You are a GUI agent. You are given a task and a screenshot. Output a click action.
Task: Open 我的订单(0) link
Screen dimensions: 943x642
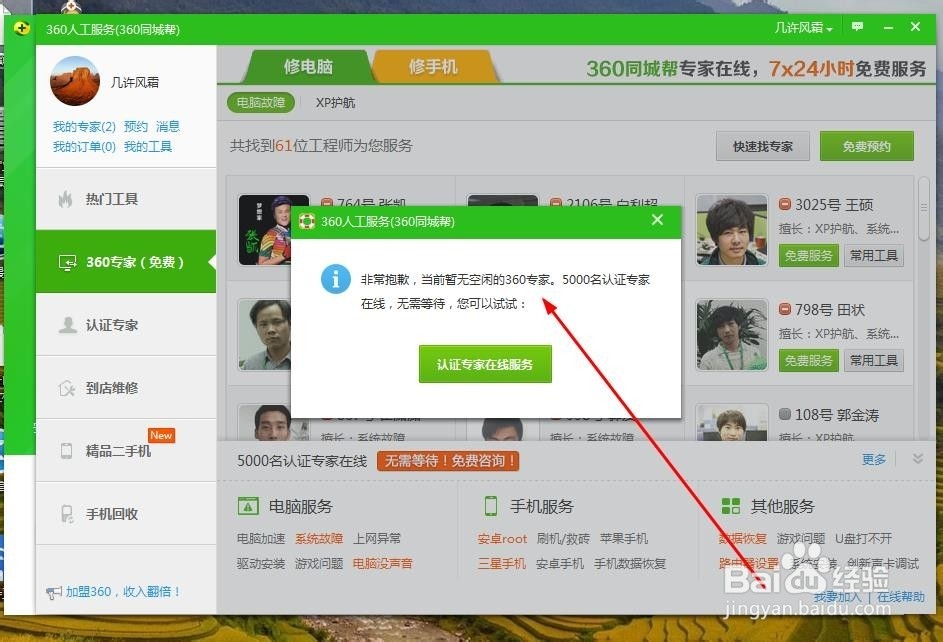84,147
